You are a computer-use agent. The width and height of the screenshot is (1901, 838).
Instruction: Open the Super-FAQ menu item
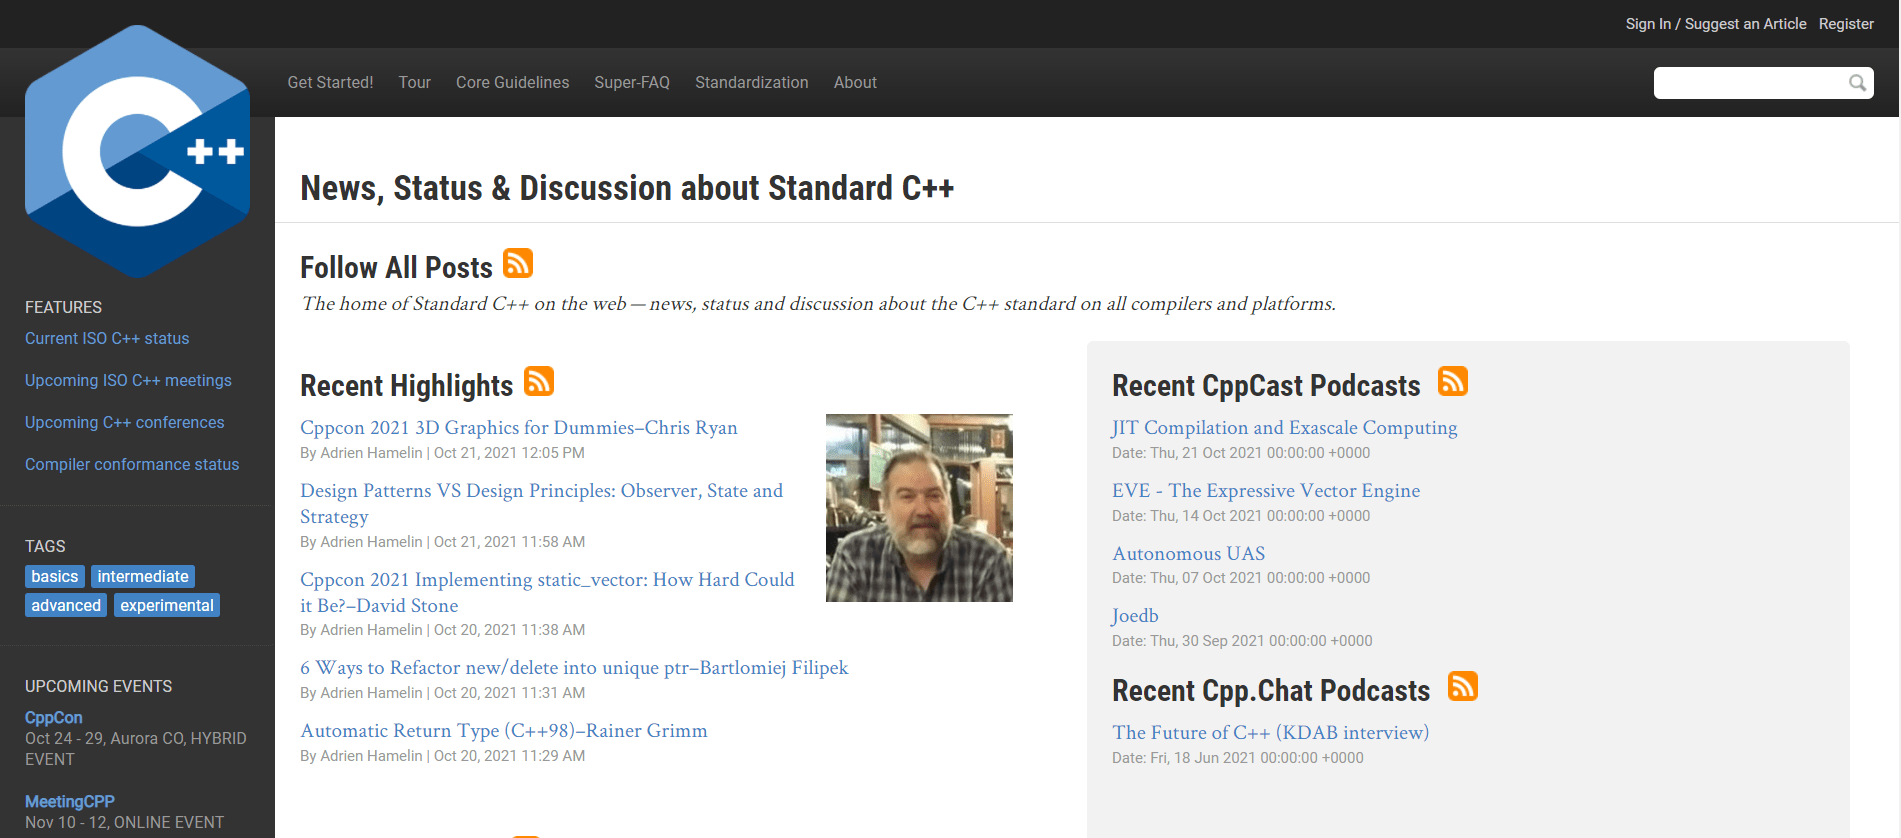[632, 83]
